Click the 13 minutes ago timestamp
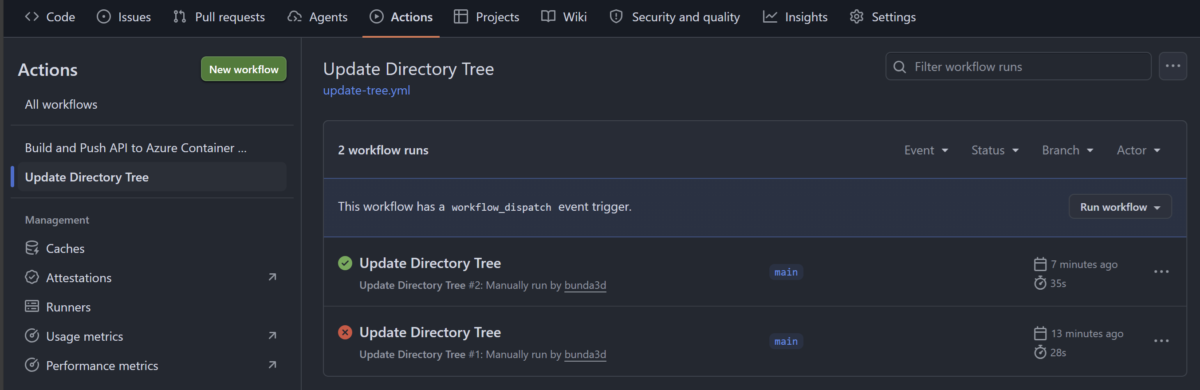The width and height of the screenshot is (1200, 390). (1087, 333)
